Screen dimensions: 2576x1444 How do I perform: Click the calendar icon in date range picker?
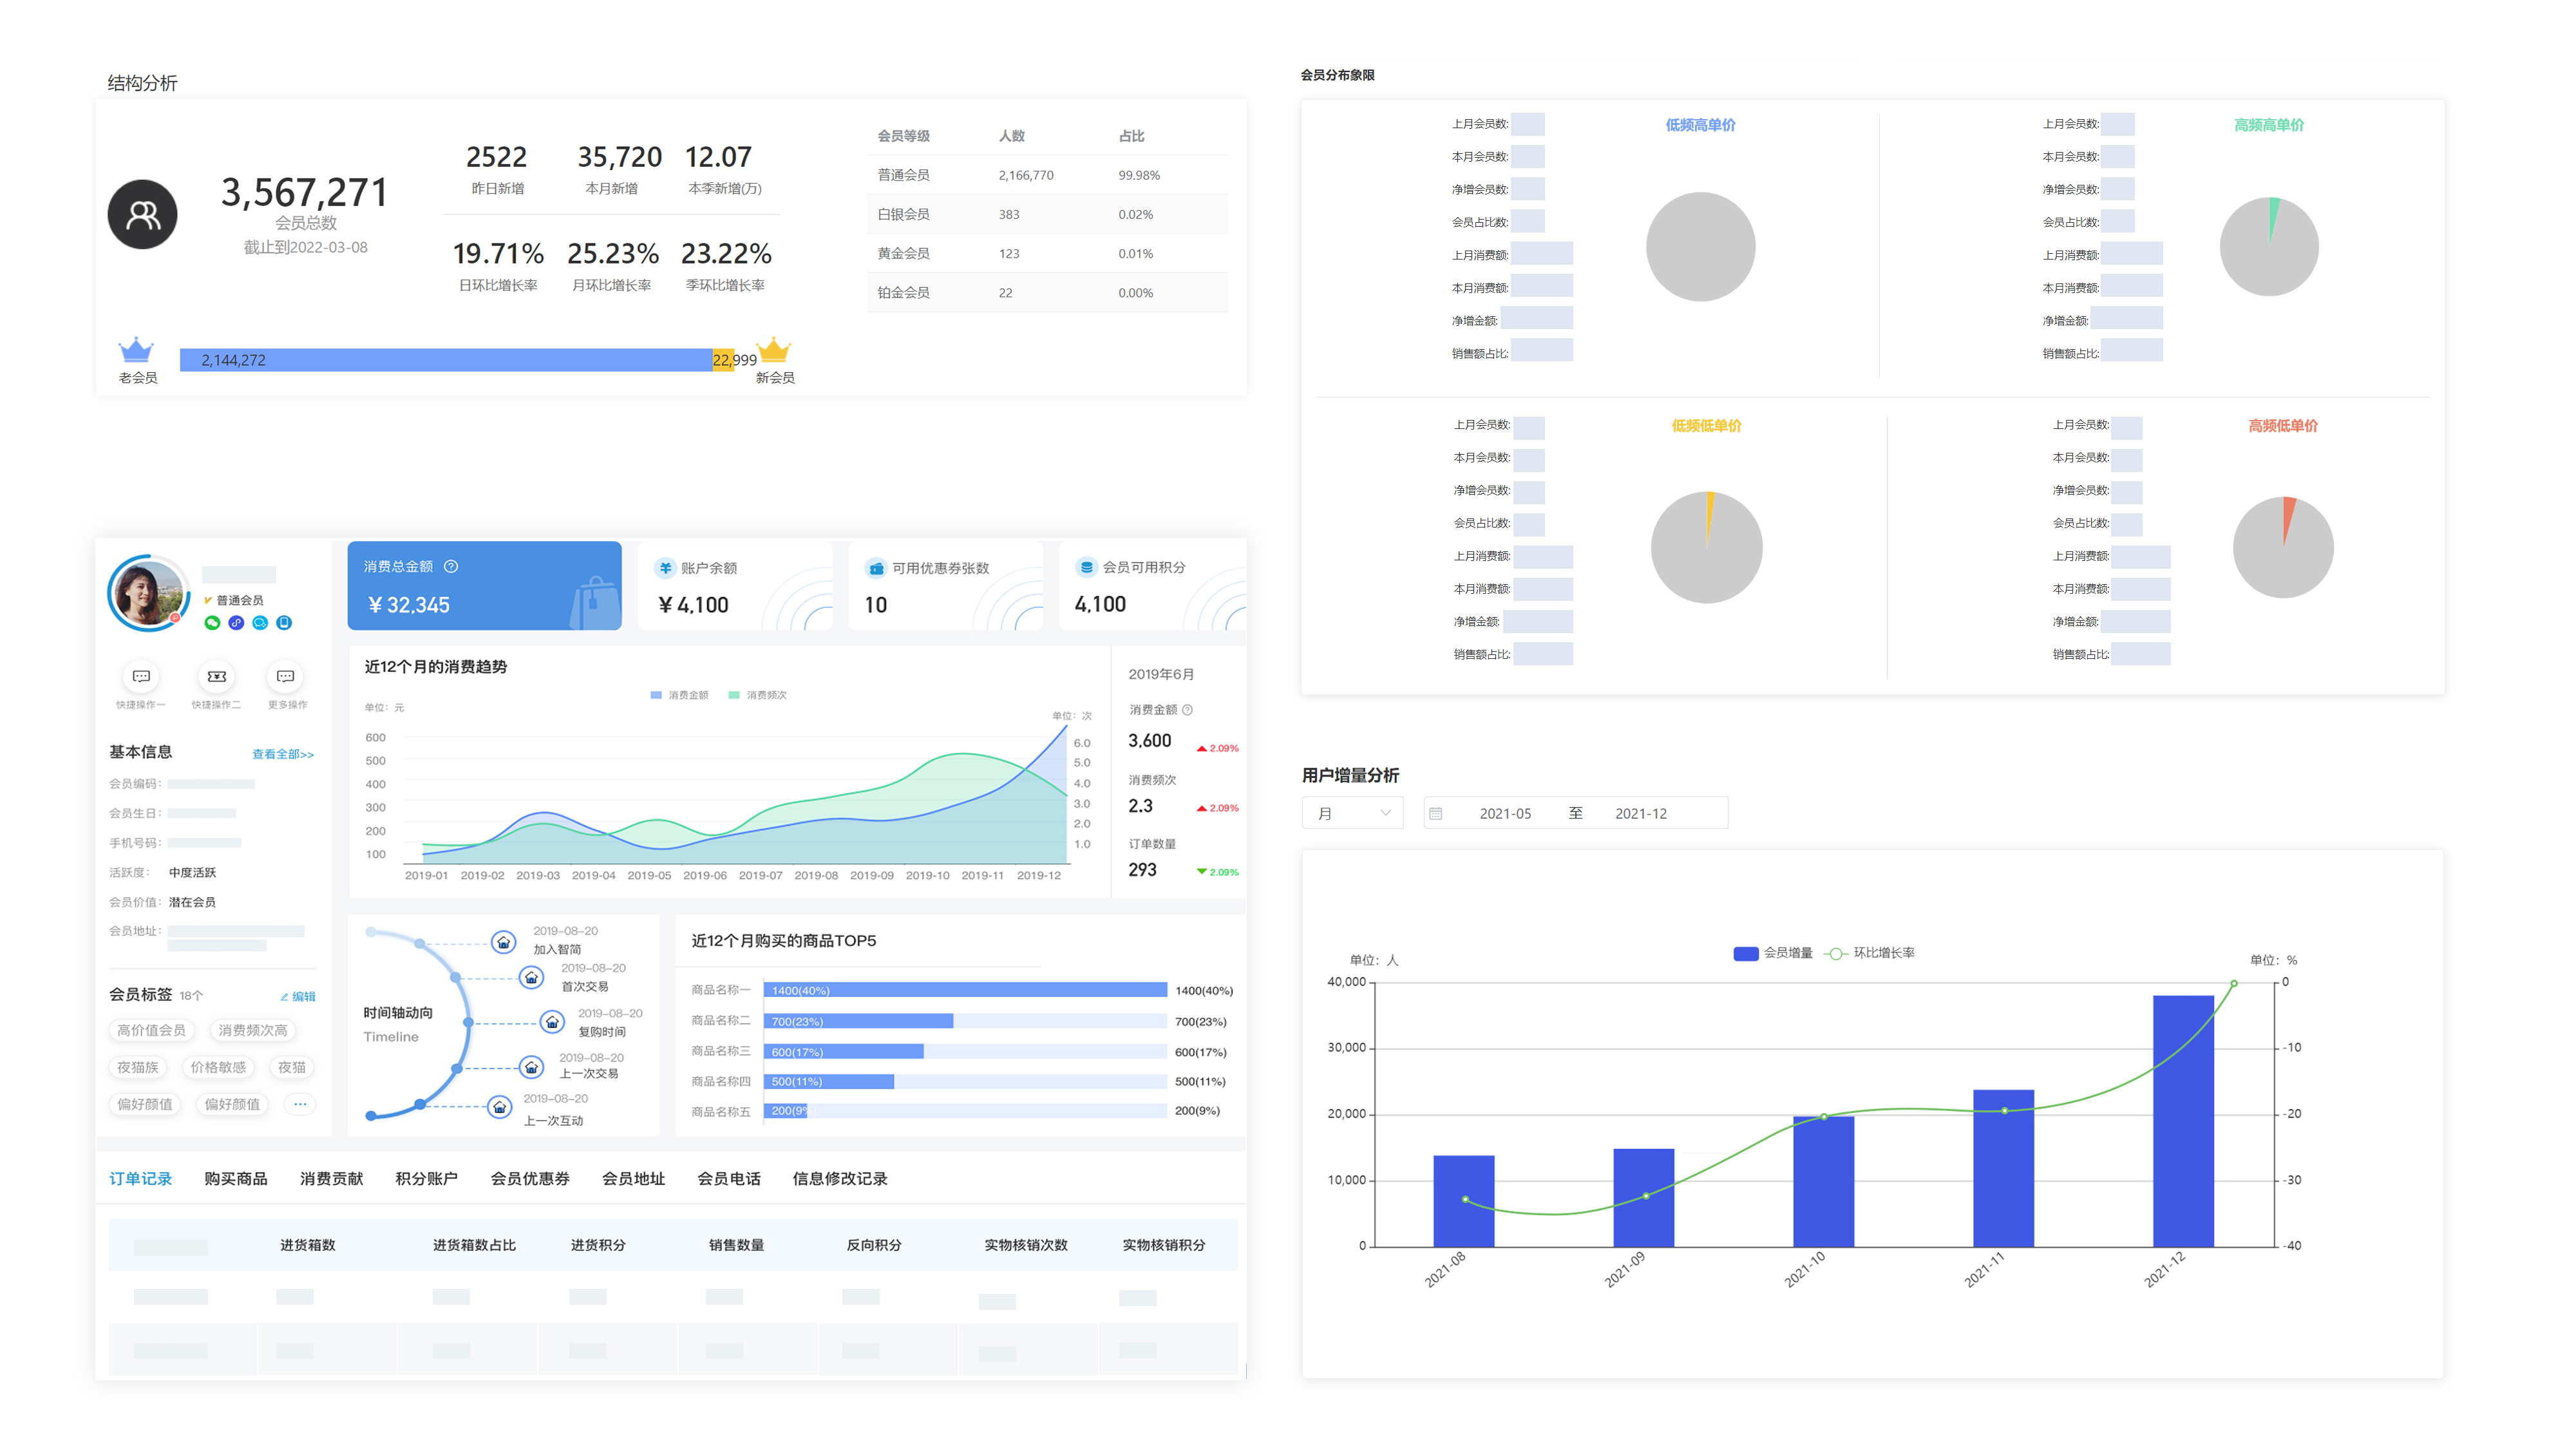pos(1436,814)
